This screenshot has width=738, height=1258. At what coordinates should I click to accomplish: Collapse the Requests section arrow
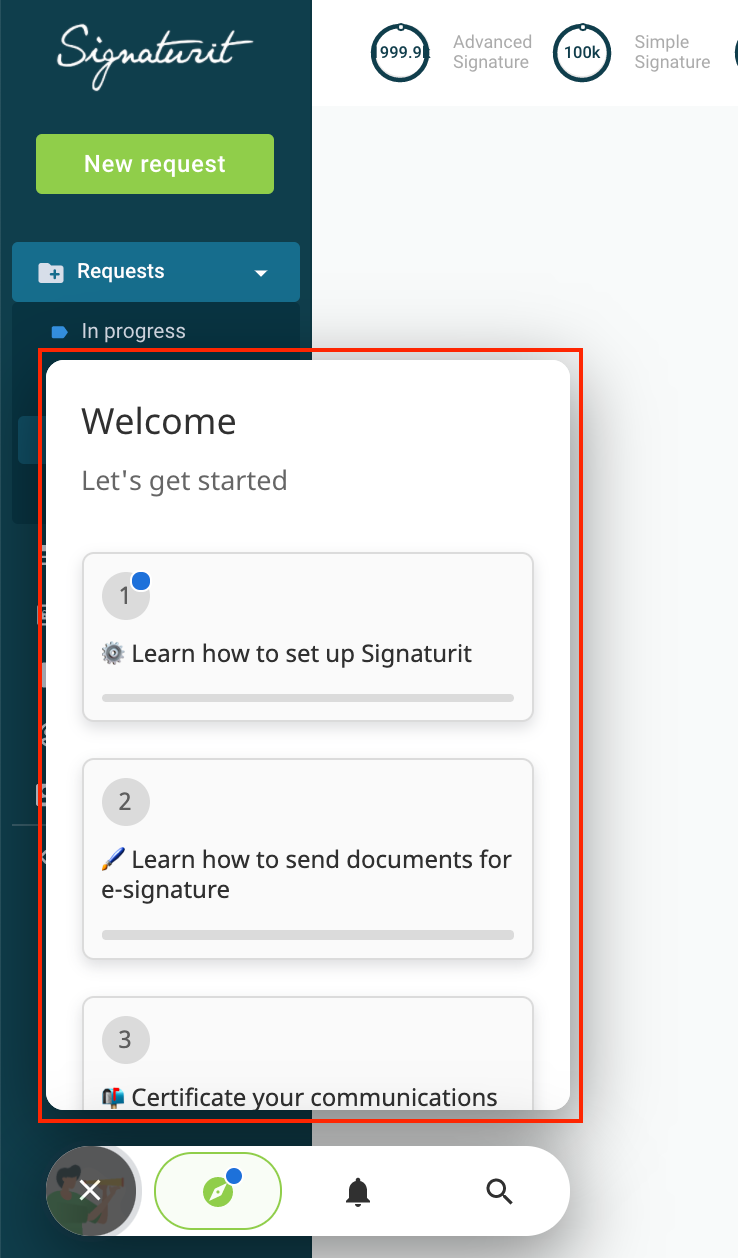coord(261,272)
